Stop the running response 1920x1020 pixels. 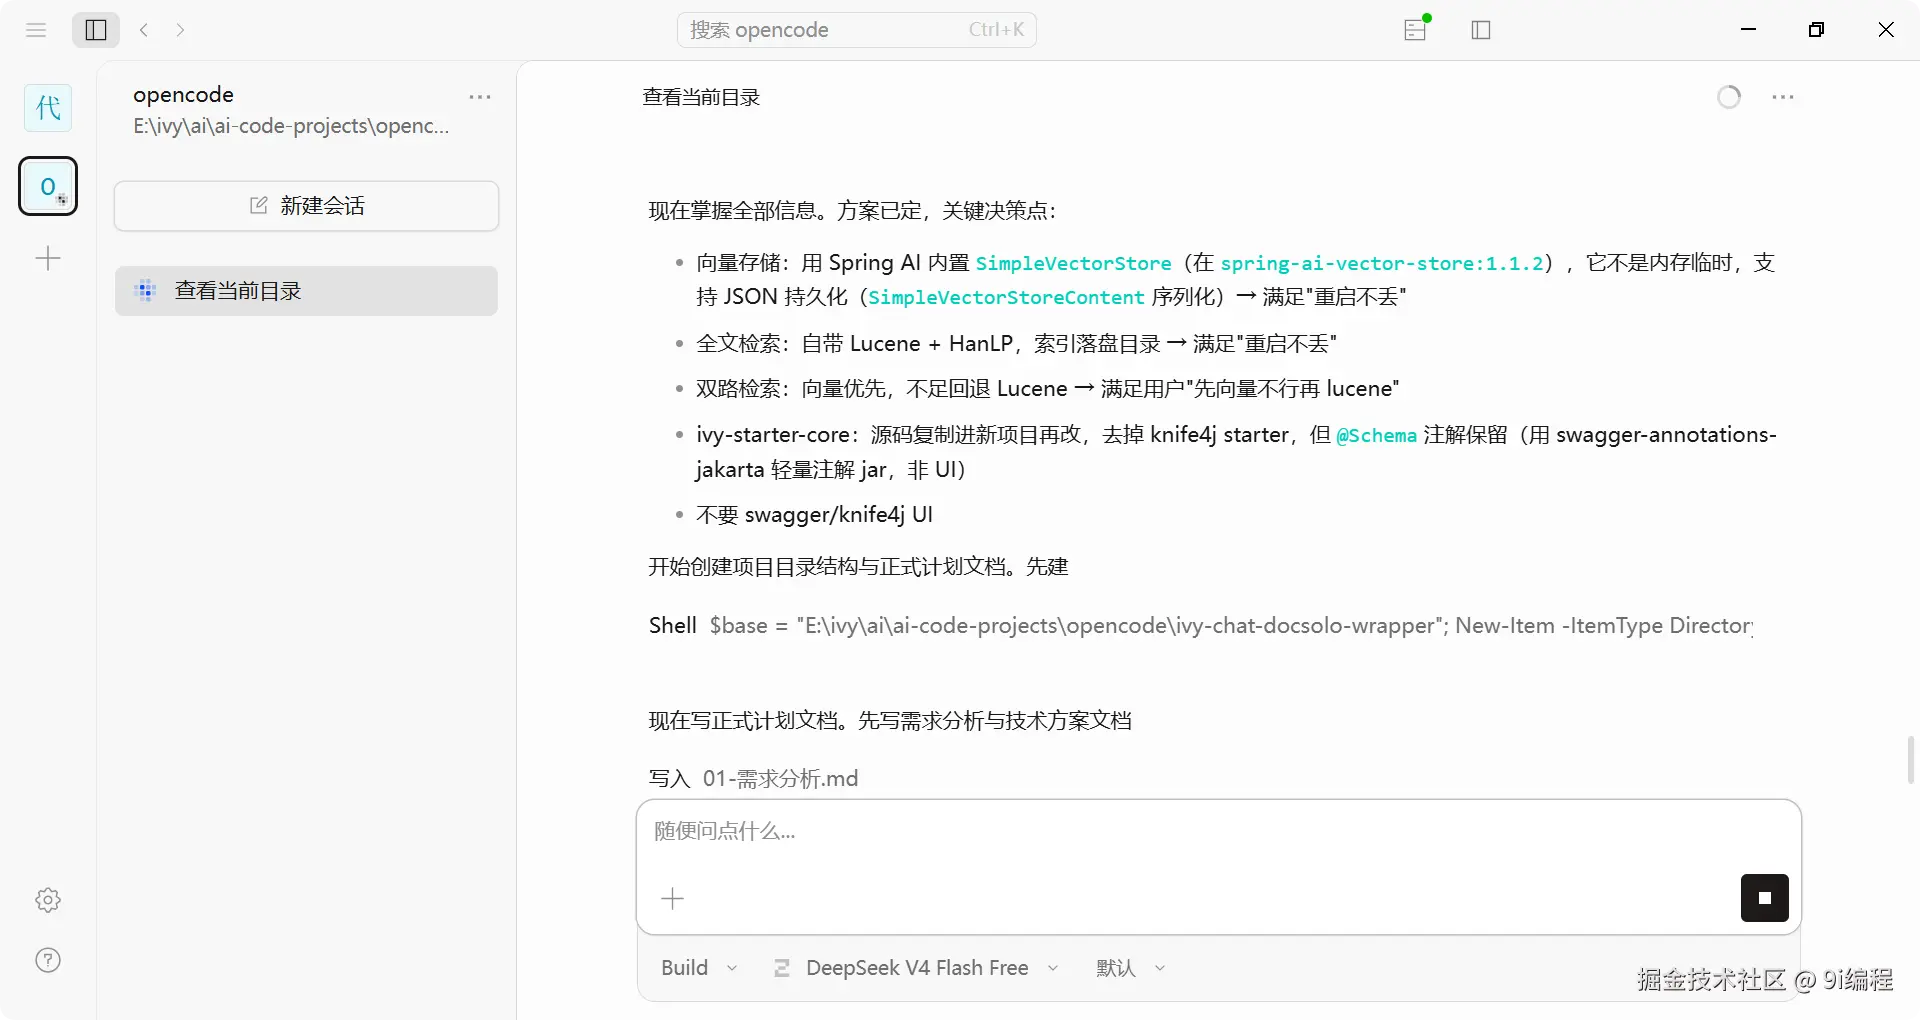click(x=1765, y=898)
